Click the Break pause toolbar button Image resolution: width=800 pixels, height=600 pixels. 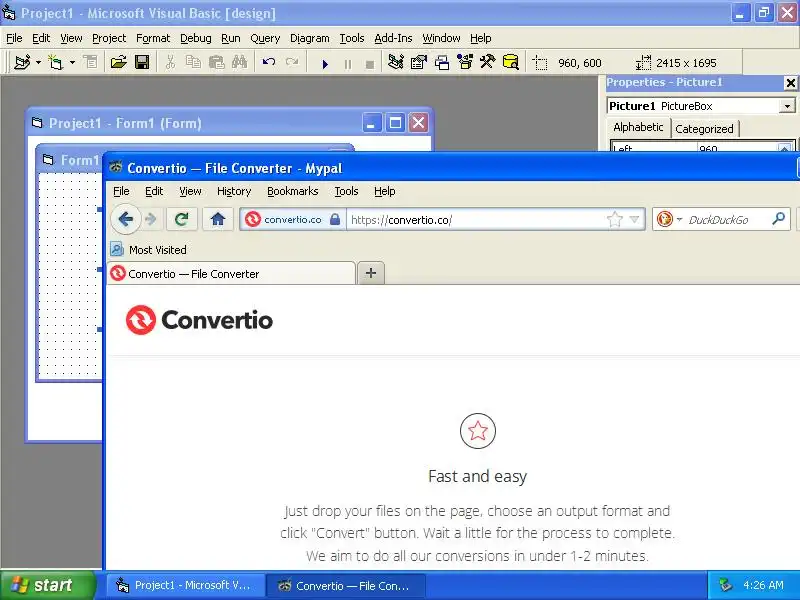pyautogui.click(x=347, y=64)
